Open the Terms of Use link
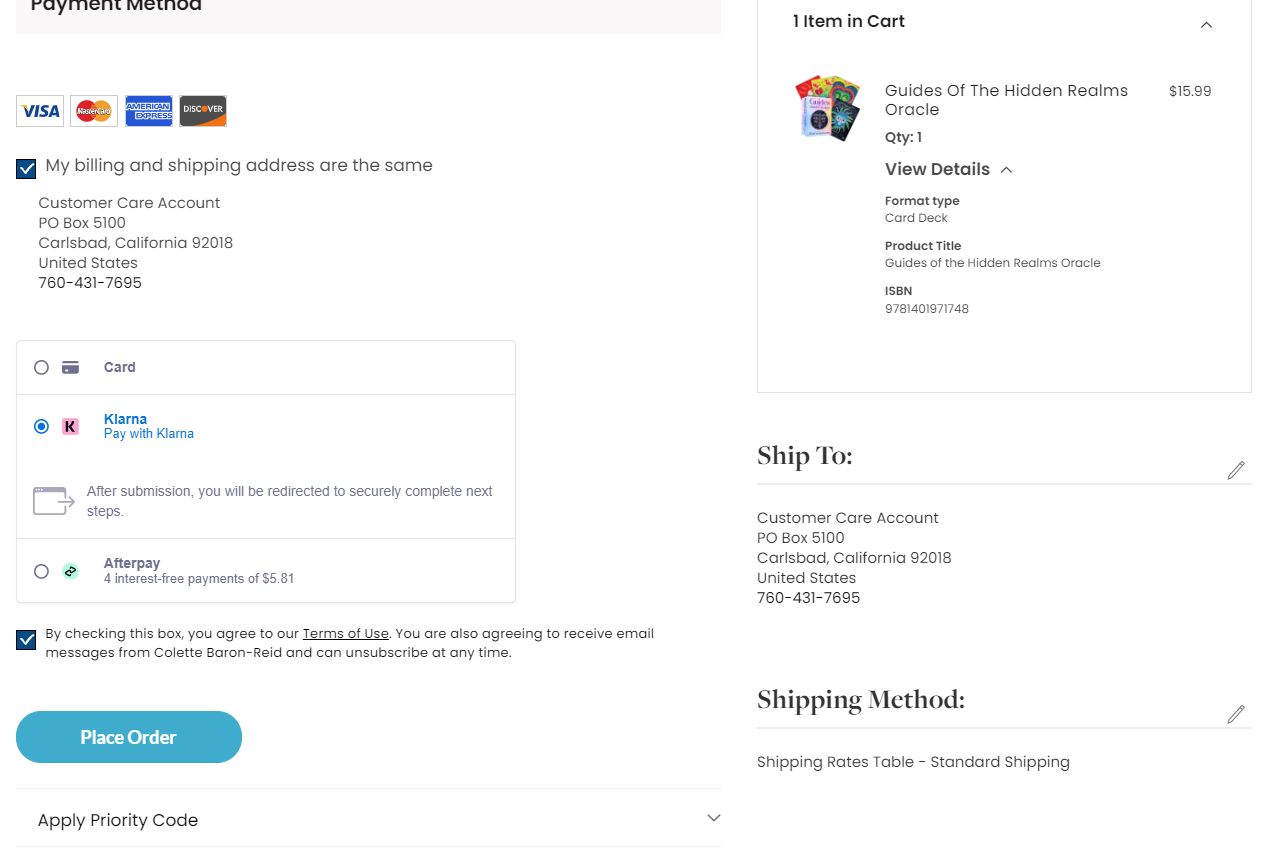 pos(345,633)
